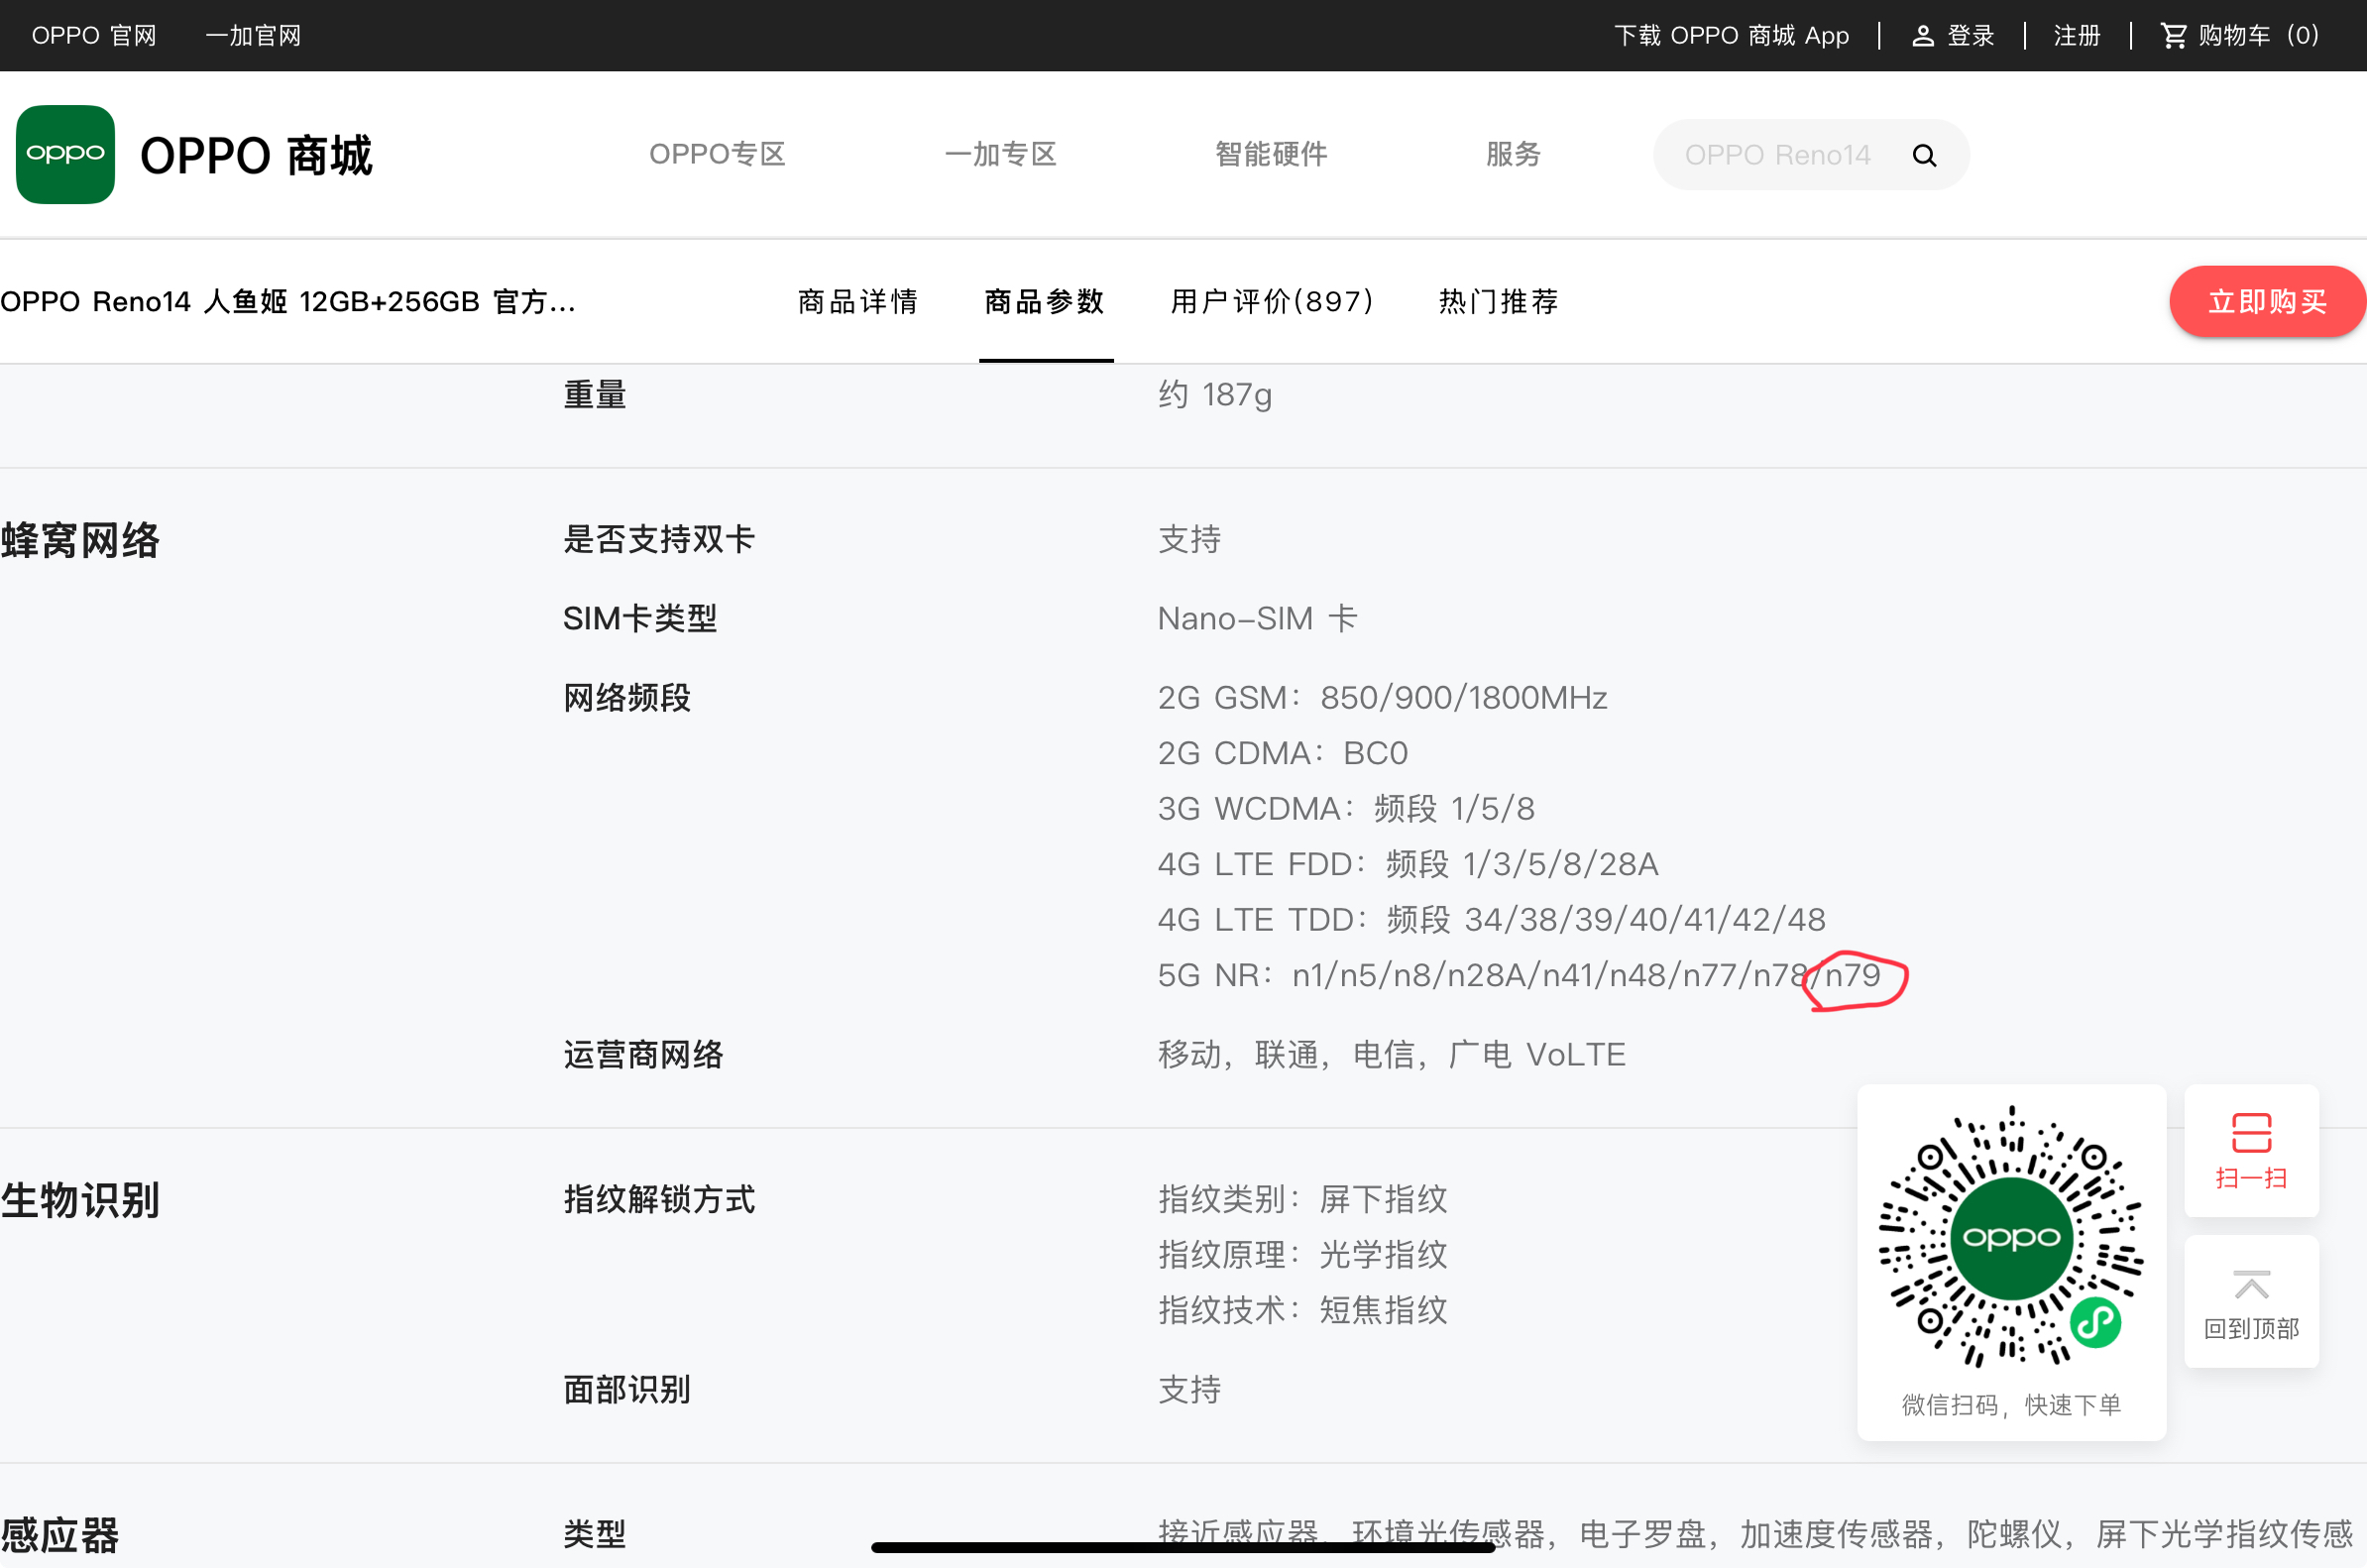Click the shopping cart icon

[x=2173, y=36]
